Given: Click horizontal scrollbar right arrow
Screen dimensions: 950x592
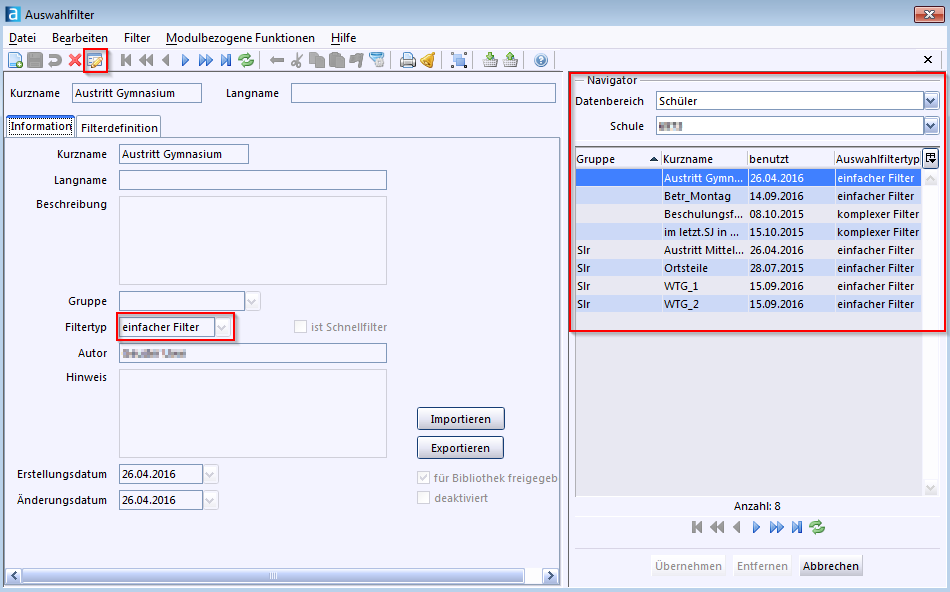Looking at the screenshot, I should pos(550,576).
